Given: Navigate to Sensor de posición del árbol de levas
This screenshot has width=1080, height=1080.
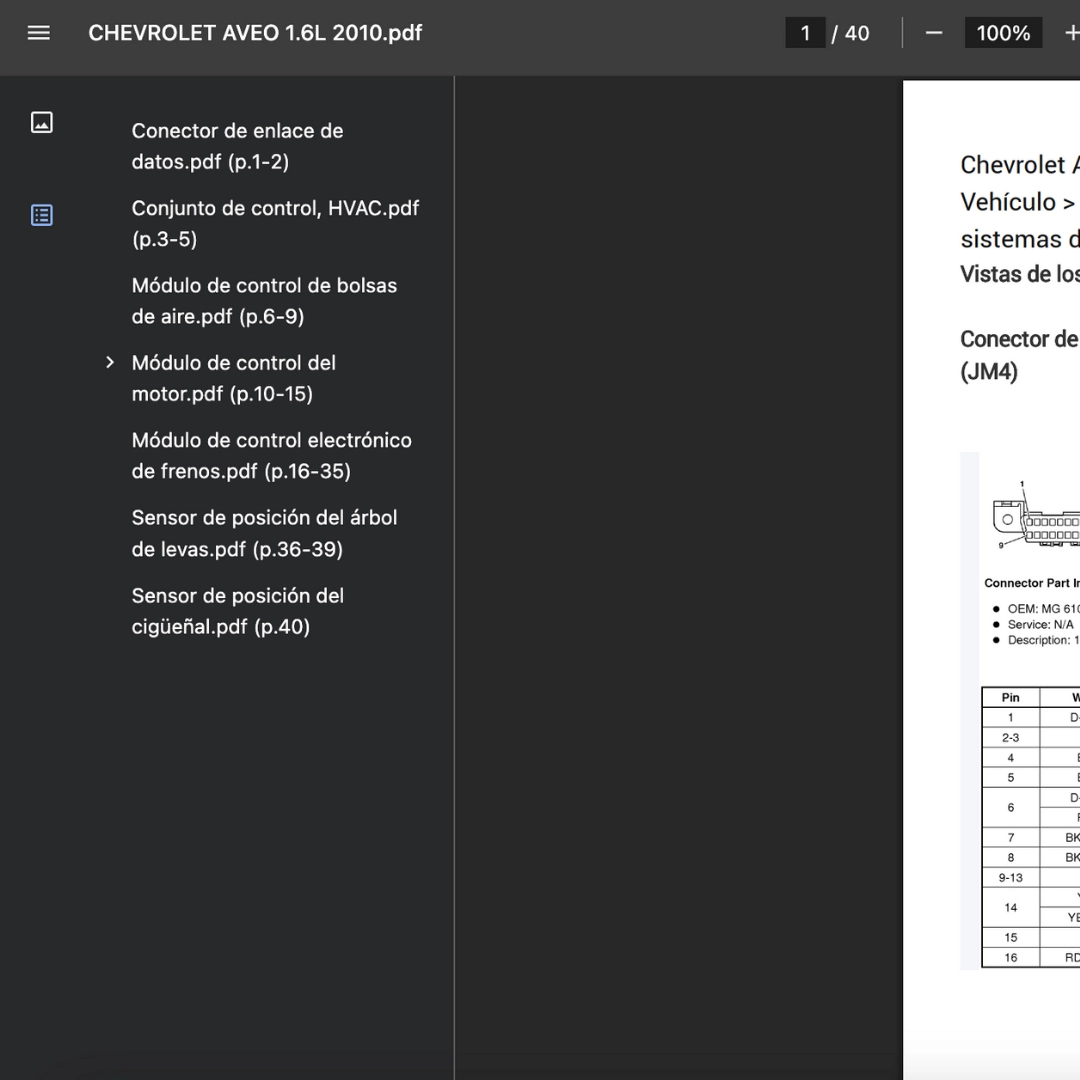Looking at the screenshot, I should (264, 533).
